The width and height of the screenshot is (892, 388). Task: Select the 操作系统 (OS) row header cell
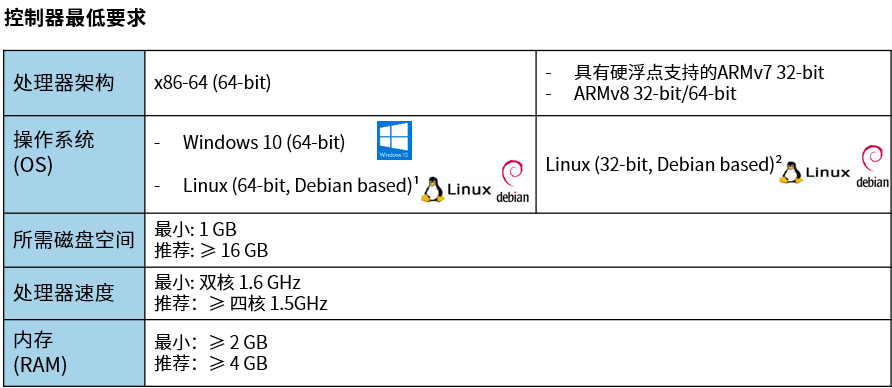[75, 164]
